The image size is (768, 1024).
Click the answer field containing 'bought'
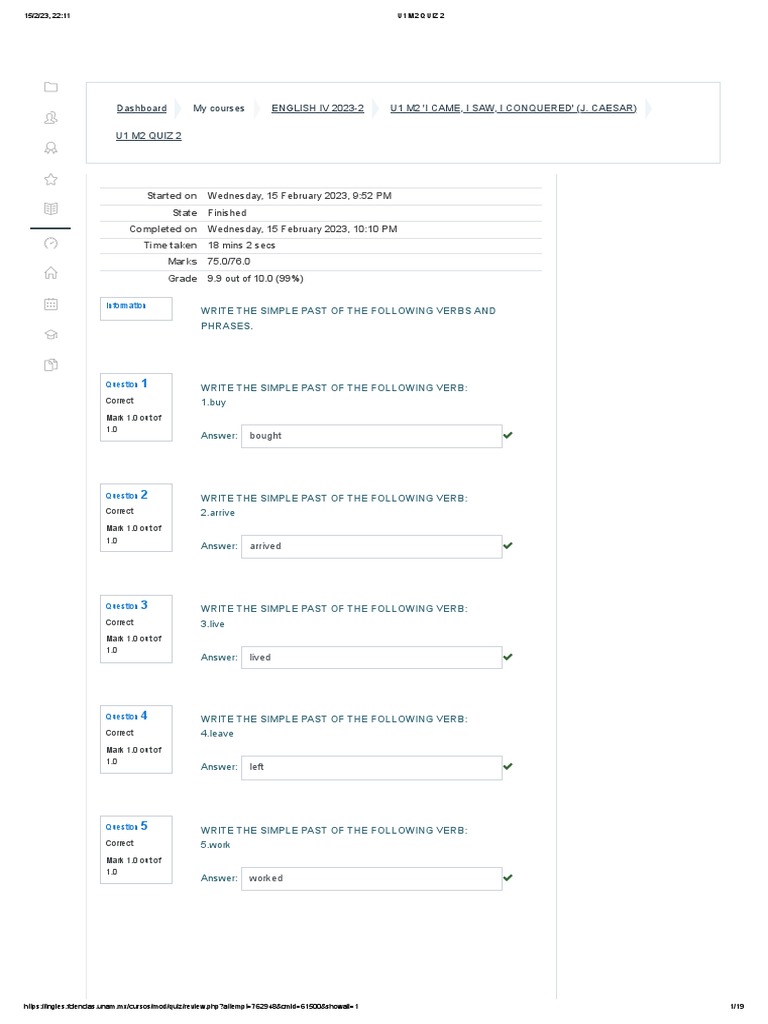pos(371,436)
